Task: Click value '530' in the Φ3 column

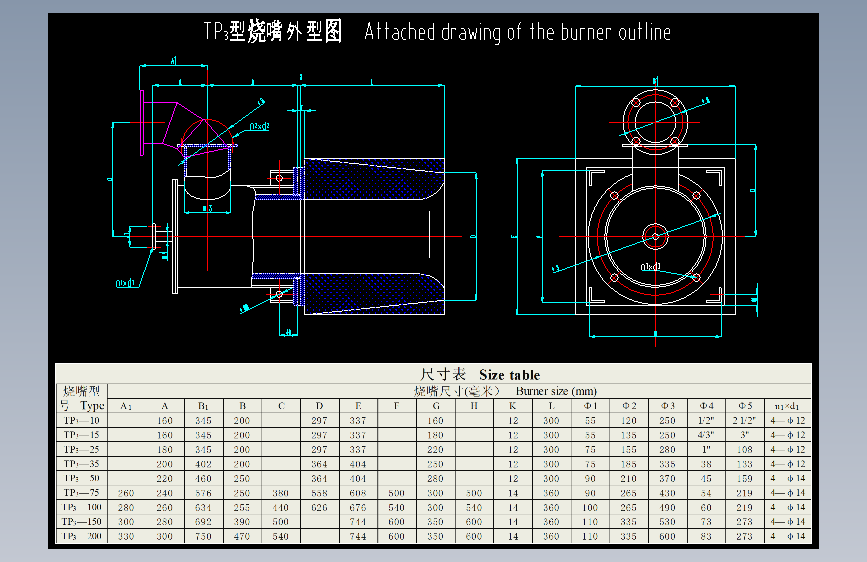Action: tap(667, 522)
